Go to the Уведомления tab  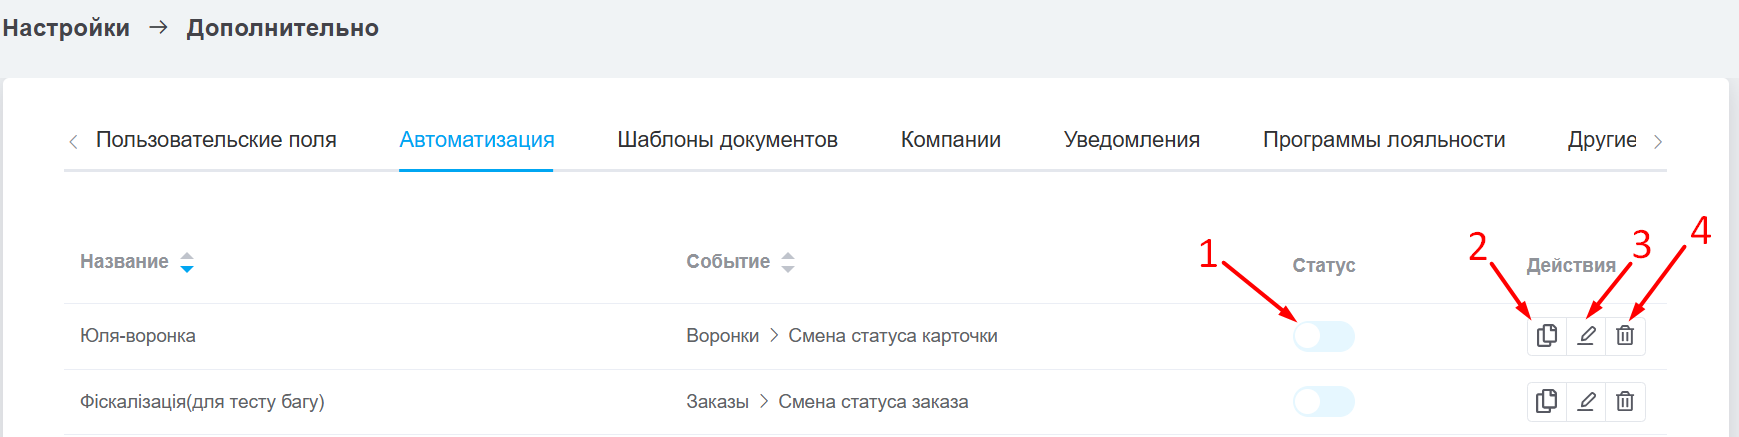(1131, 140)
